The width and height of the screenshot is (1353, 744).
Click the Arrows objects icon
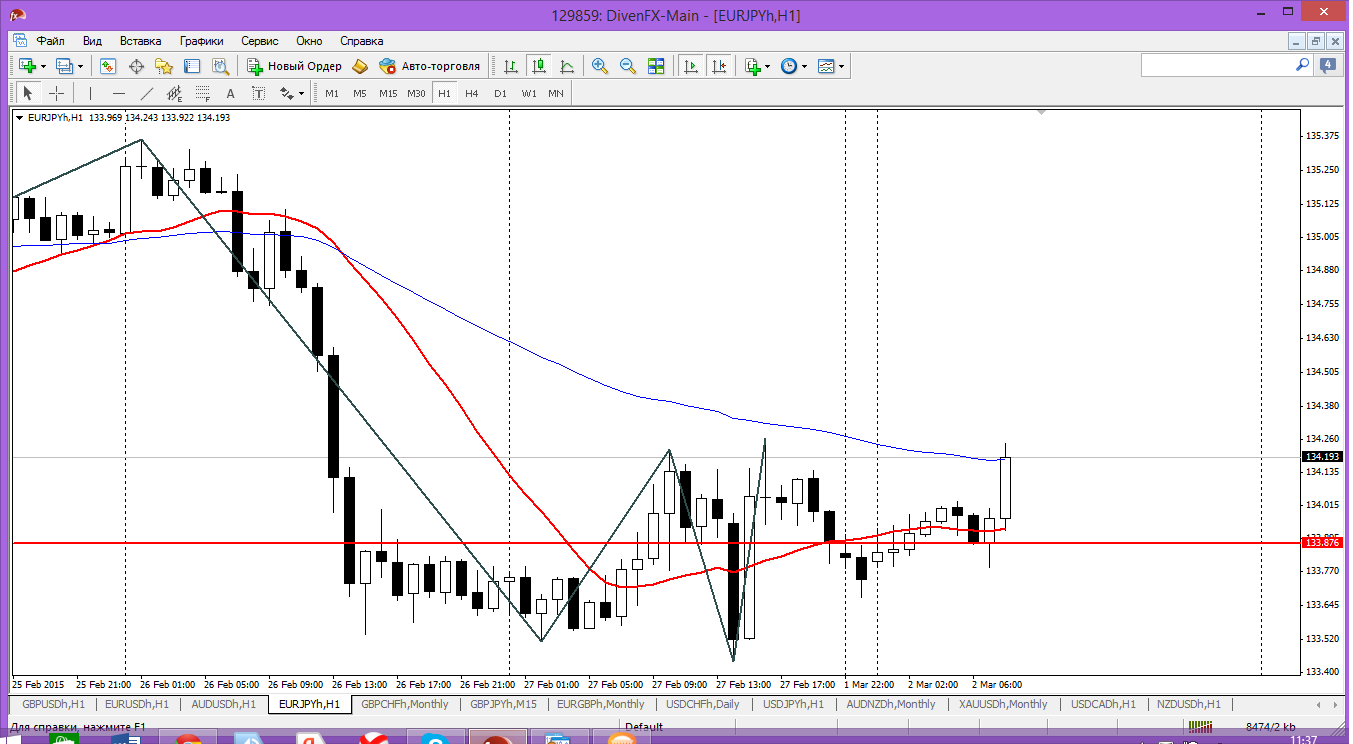pyautogui.click(x=287, y=93)
